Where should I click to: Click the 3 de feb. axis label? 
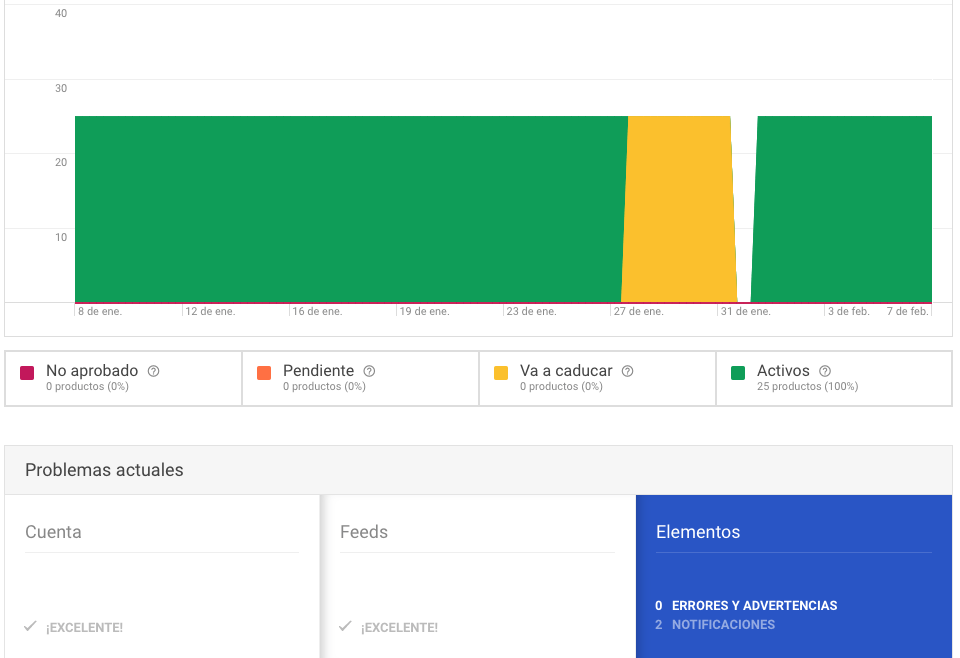point(849,312)
